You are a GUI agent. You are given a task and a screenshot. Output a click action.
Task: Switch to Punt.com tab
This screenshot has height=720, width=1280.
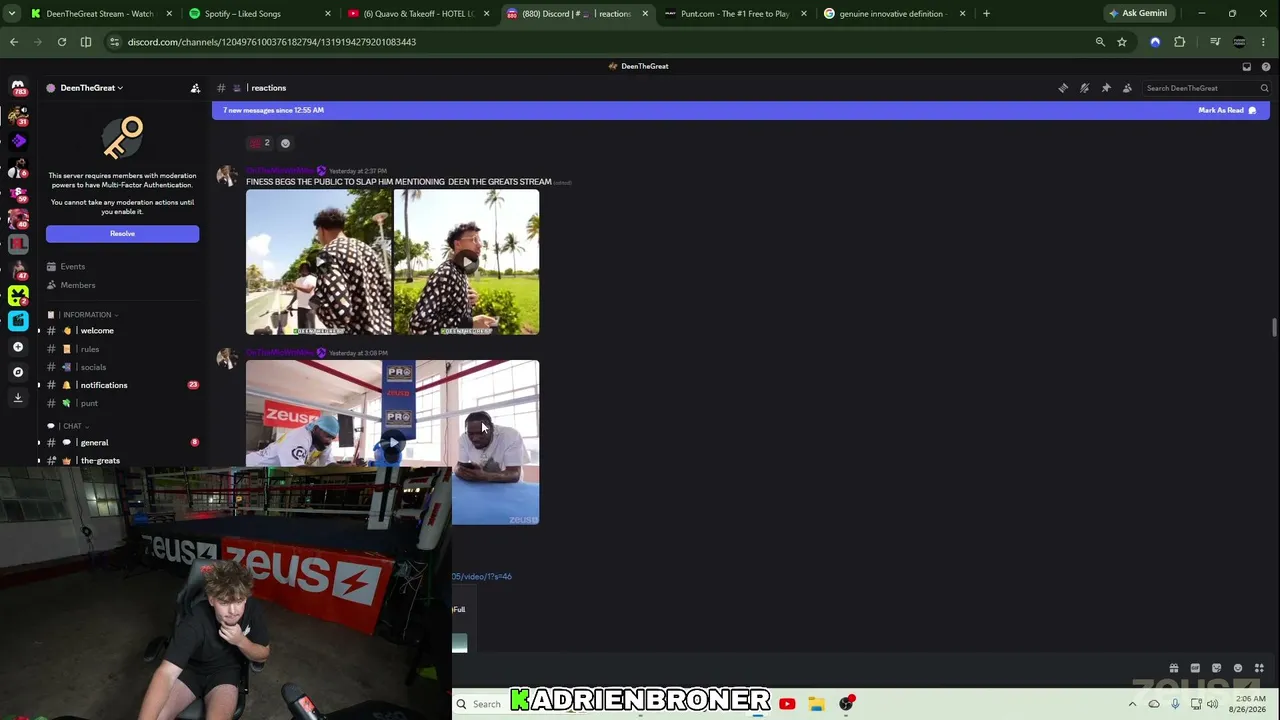735,14
